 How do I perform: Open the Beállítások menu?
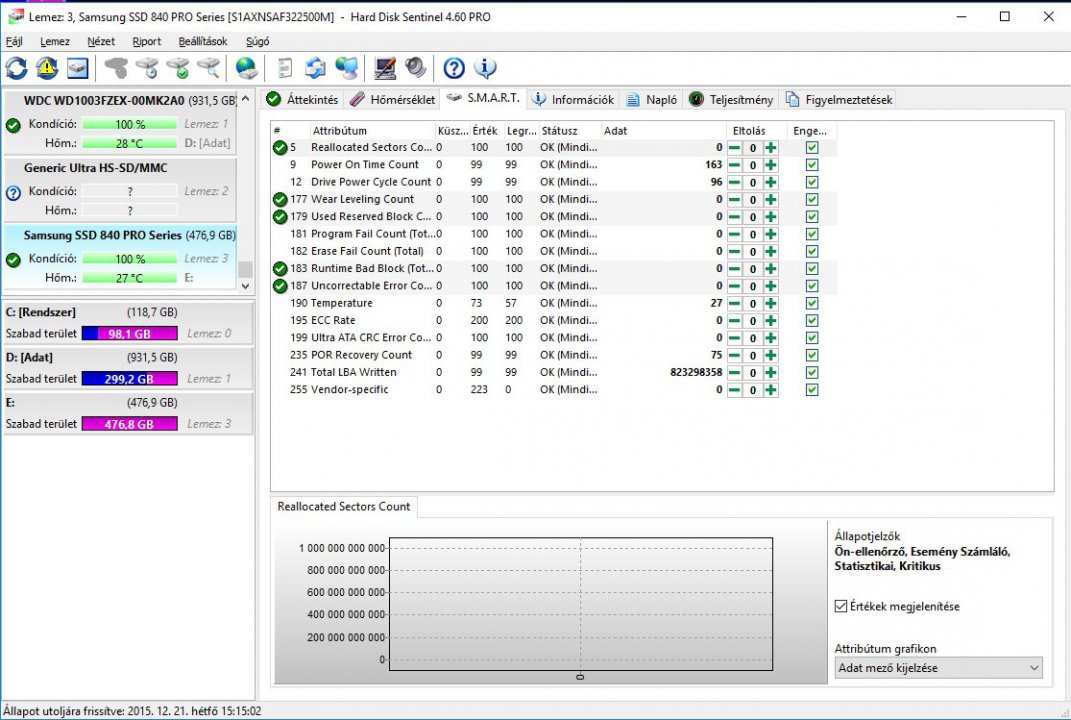coord(202,42)
